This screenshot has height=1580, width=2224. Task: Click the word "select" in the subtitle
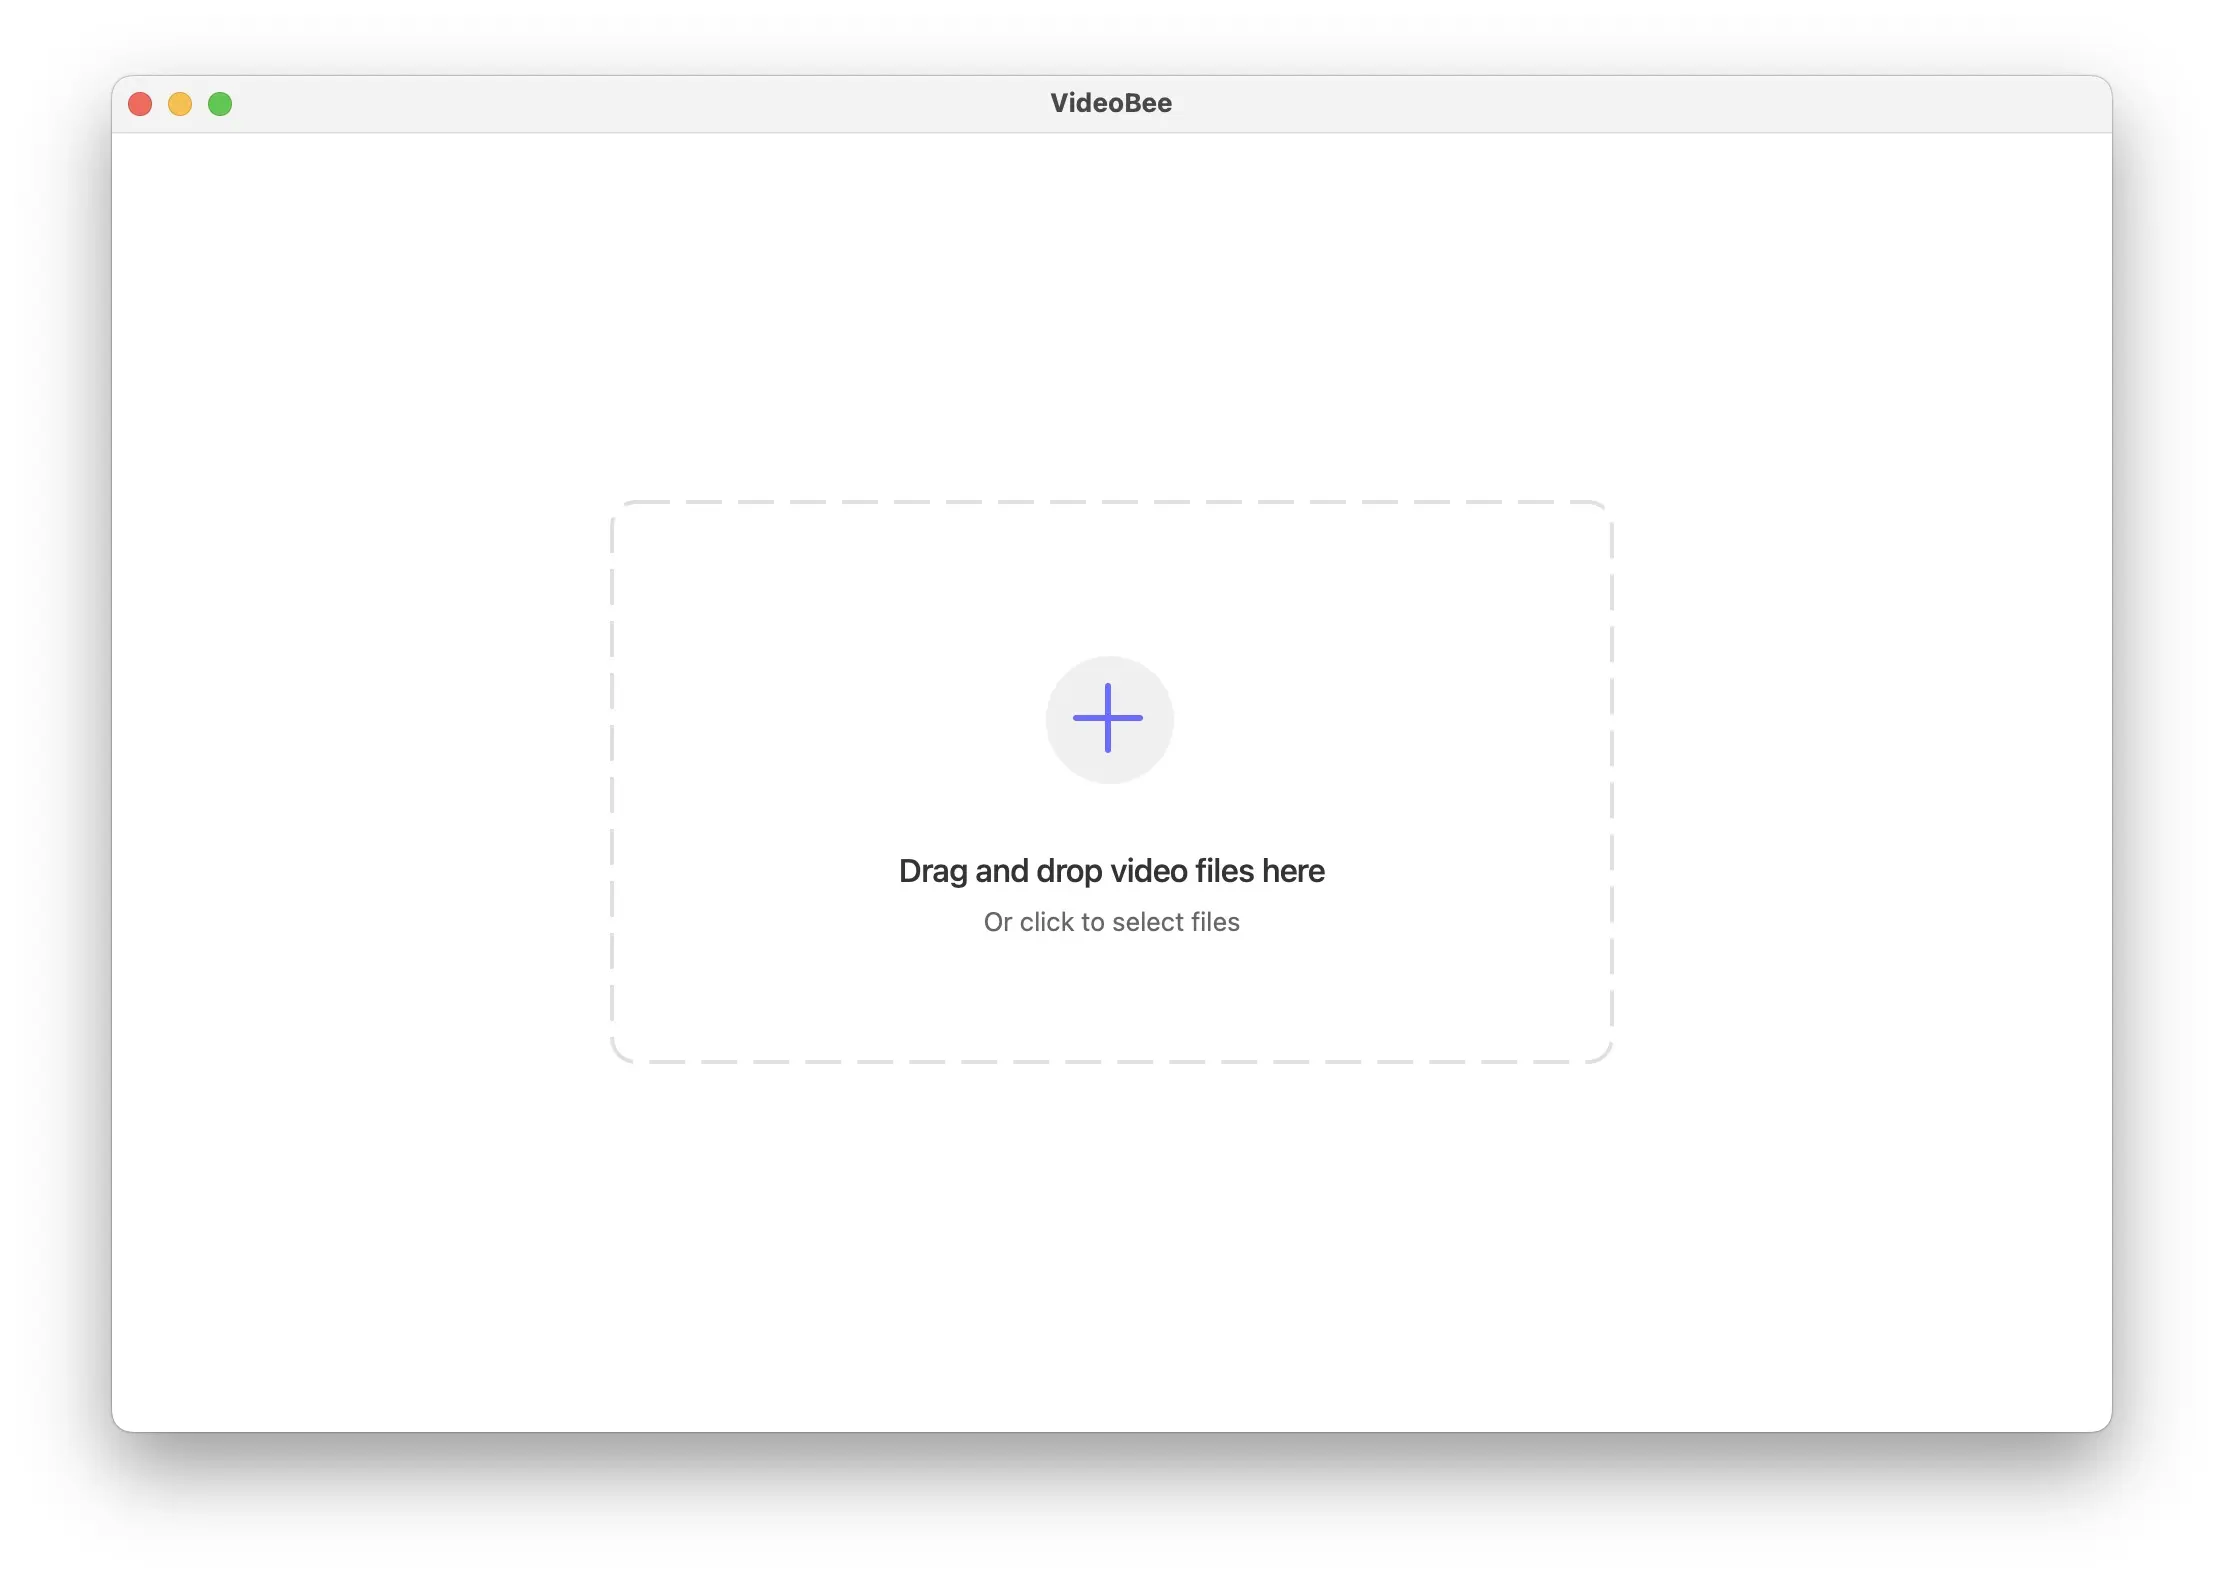(x=1148, y=922)
